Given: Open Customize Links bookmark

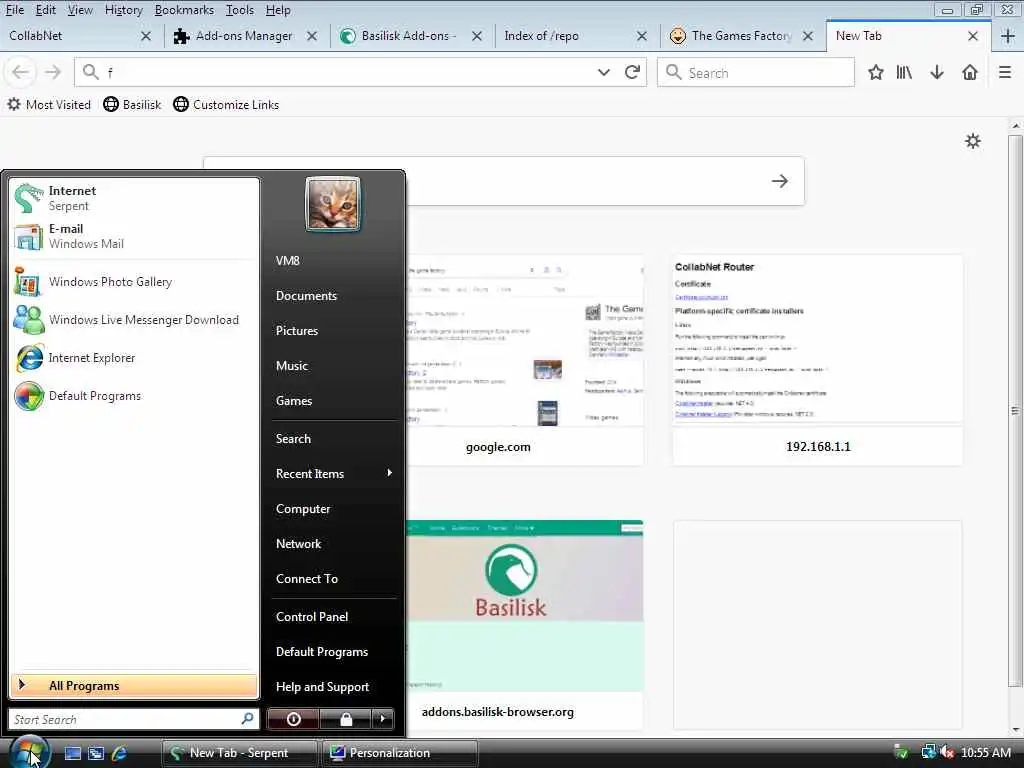Looking at the screenshot, I should [226, 104].
